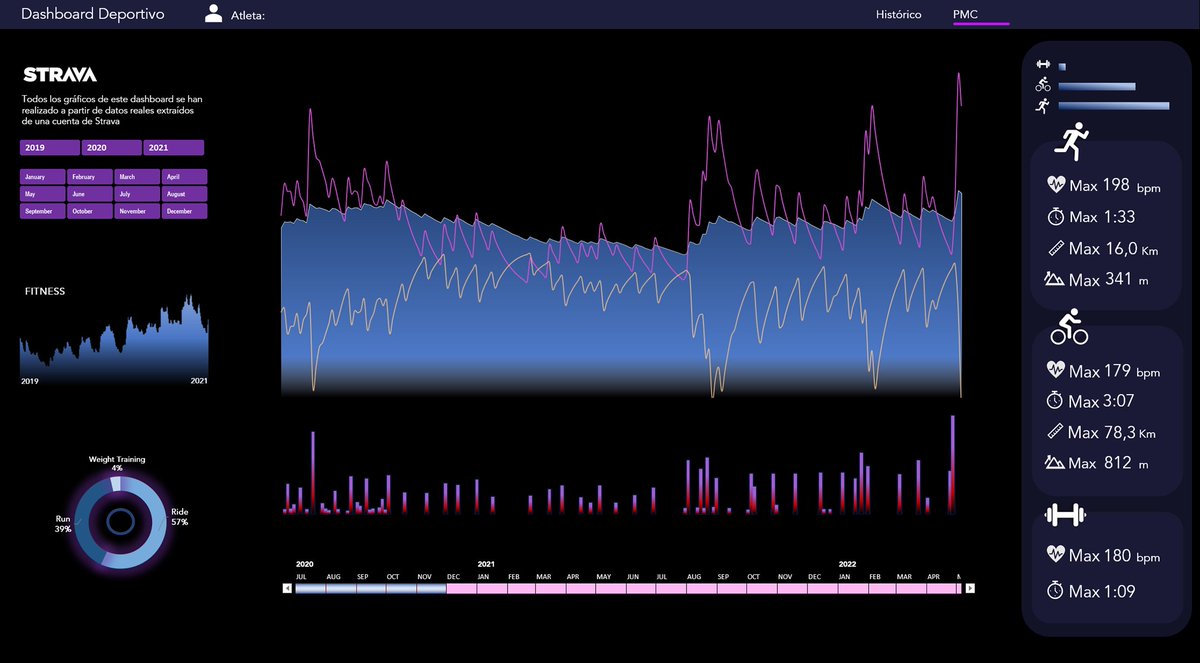Click heart rate icon next to Max 198 bpm
This screenshot has width=1200, height=663.
[x=1056, y=184]
